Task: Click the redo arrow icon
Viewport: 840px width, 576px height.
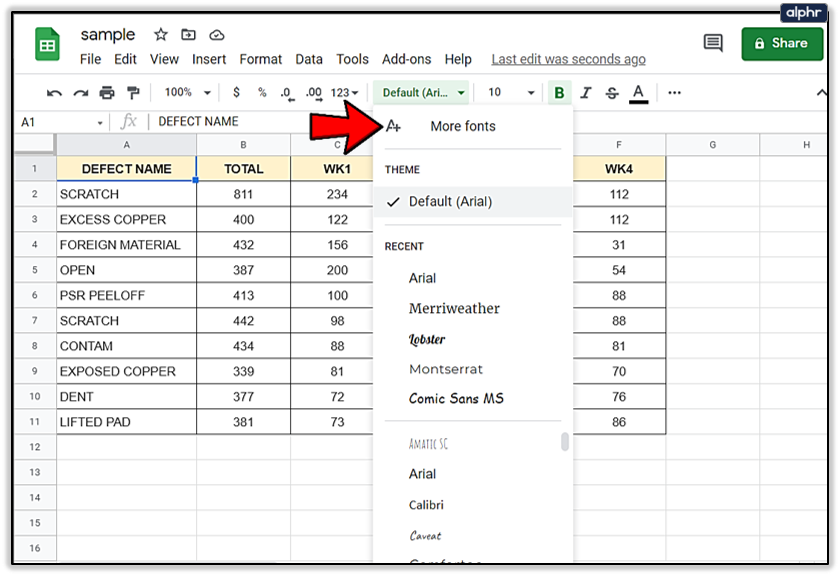Action: coord(80,93)
